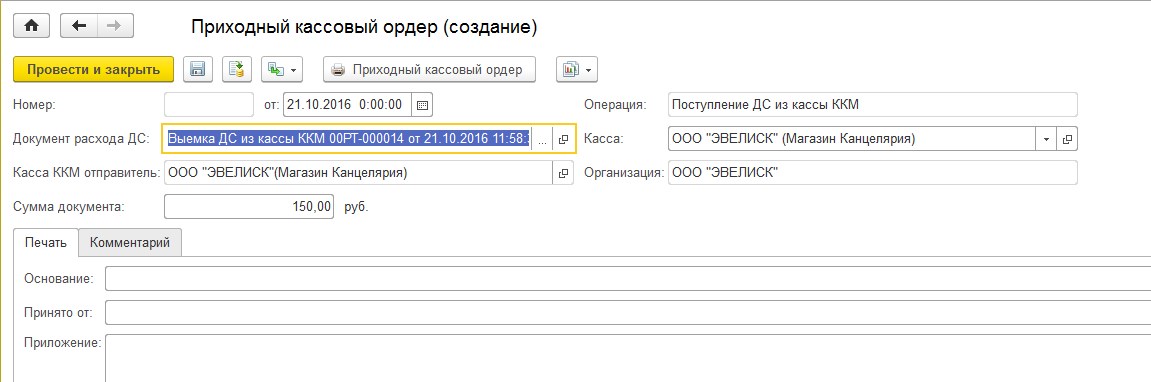Click the руб. currency label
The width and height of the screenshot is (1151, 382).
coord(357,207)
